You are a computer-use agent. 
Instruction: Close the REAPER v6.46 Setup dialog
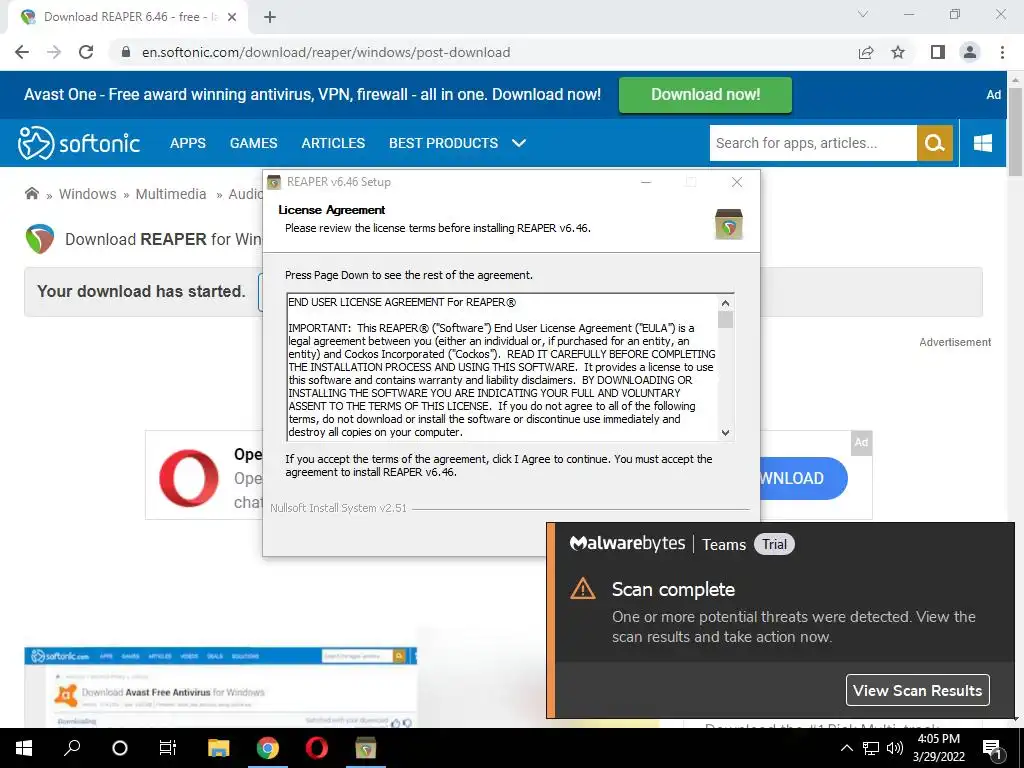(737, 182)
